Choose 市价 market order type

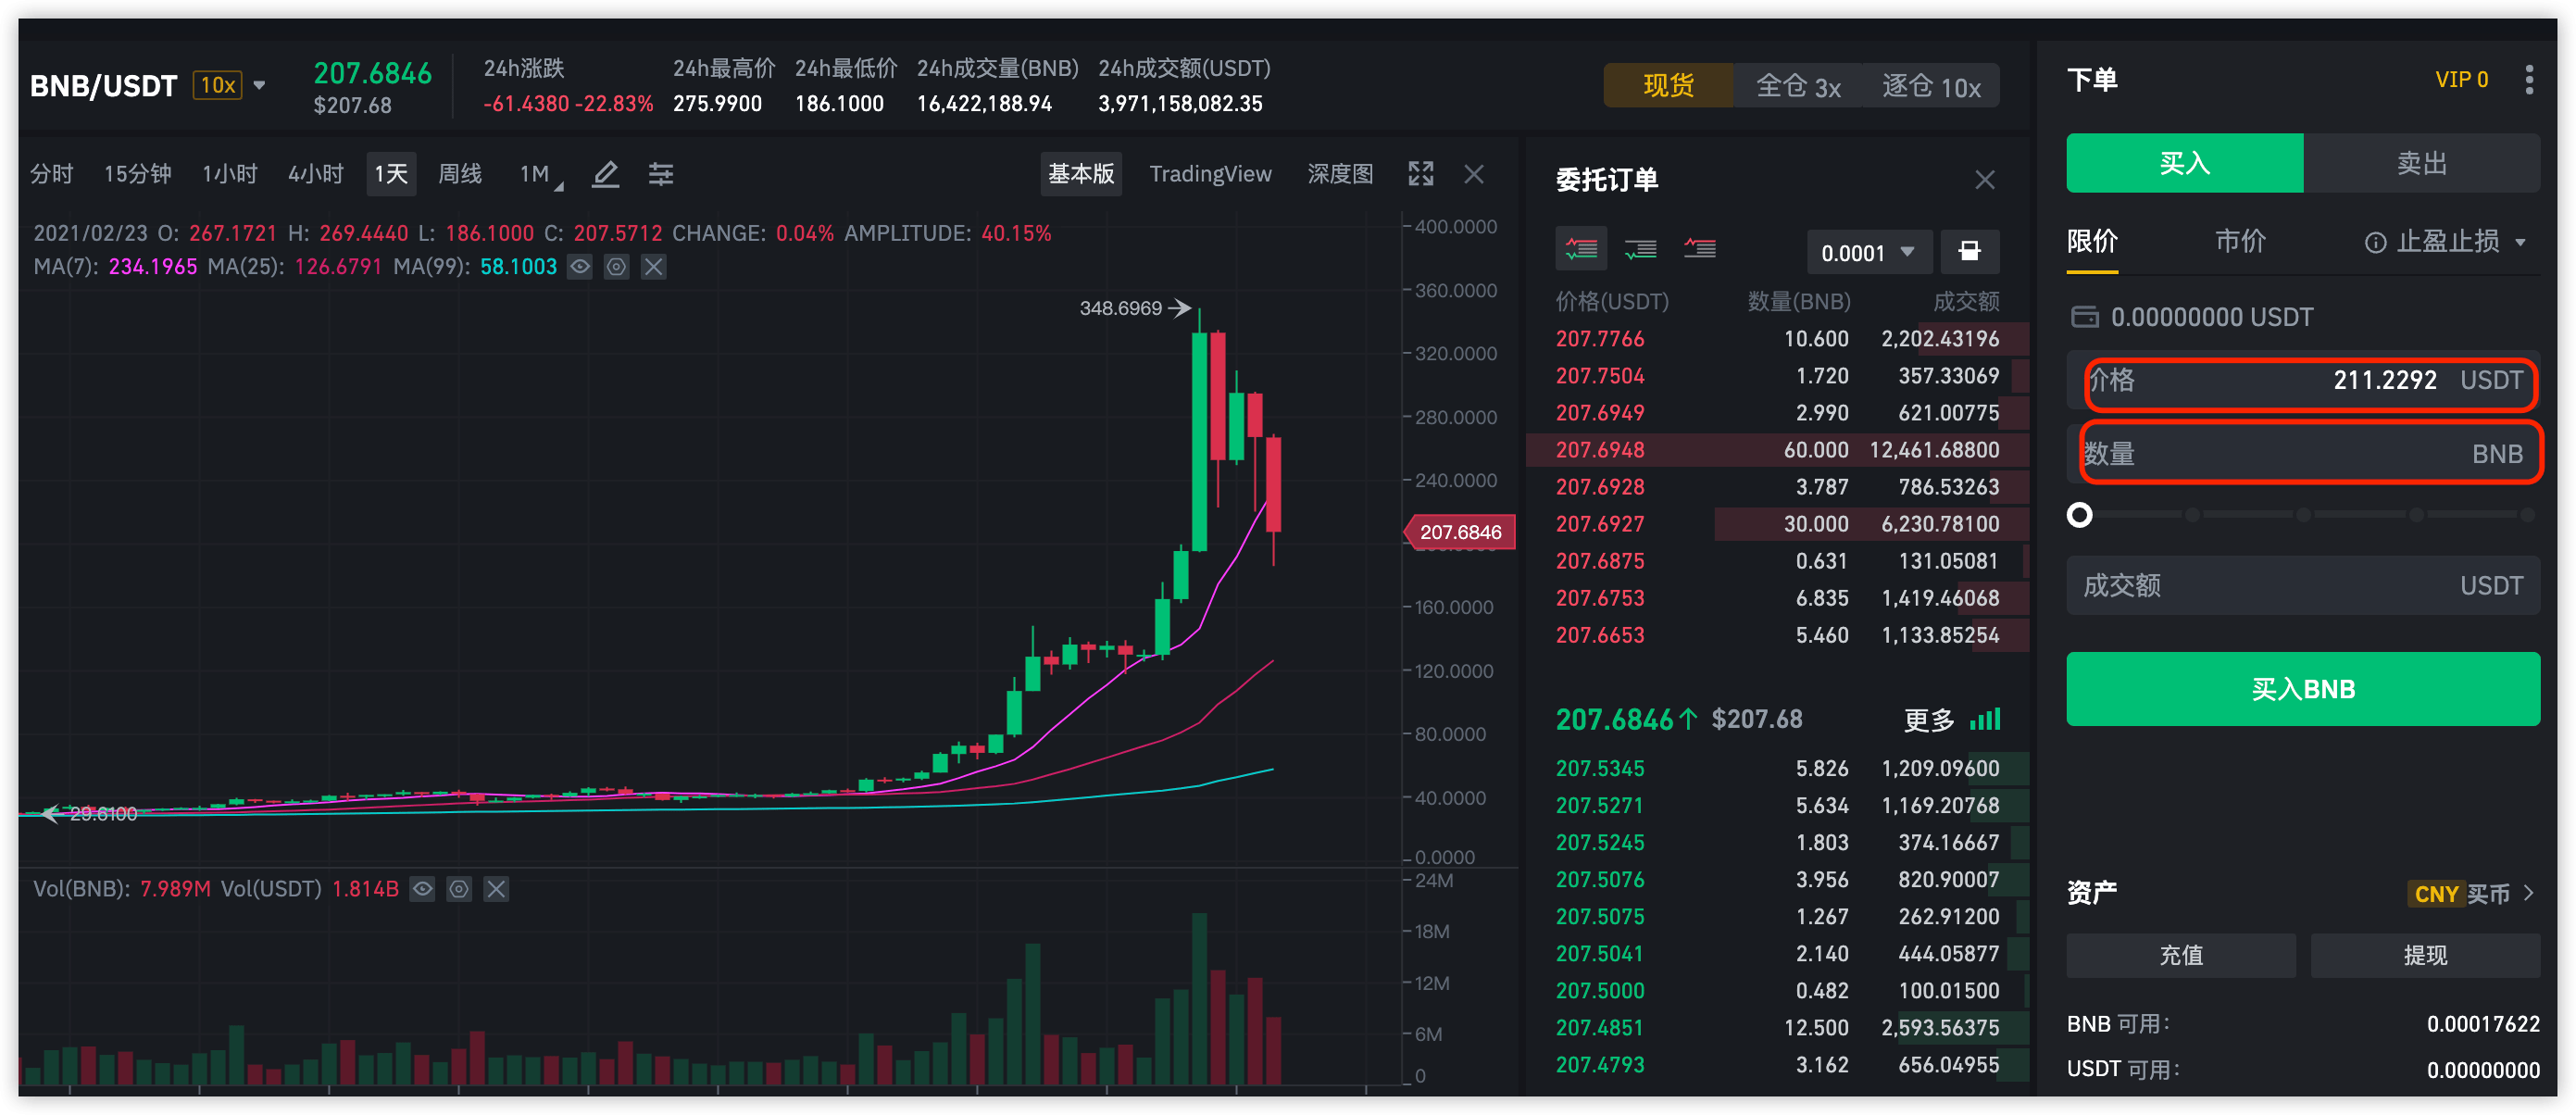[2240, 242]
